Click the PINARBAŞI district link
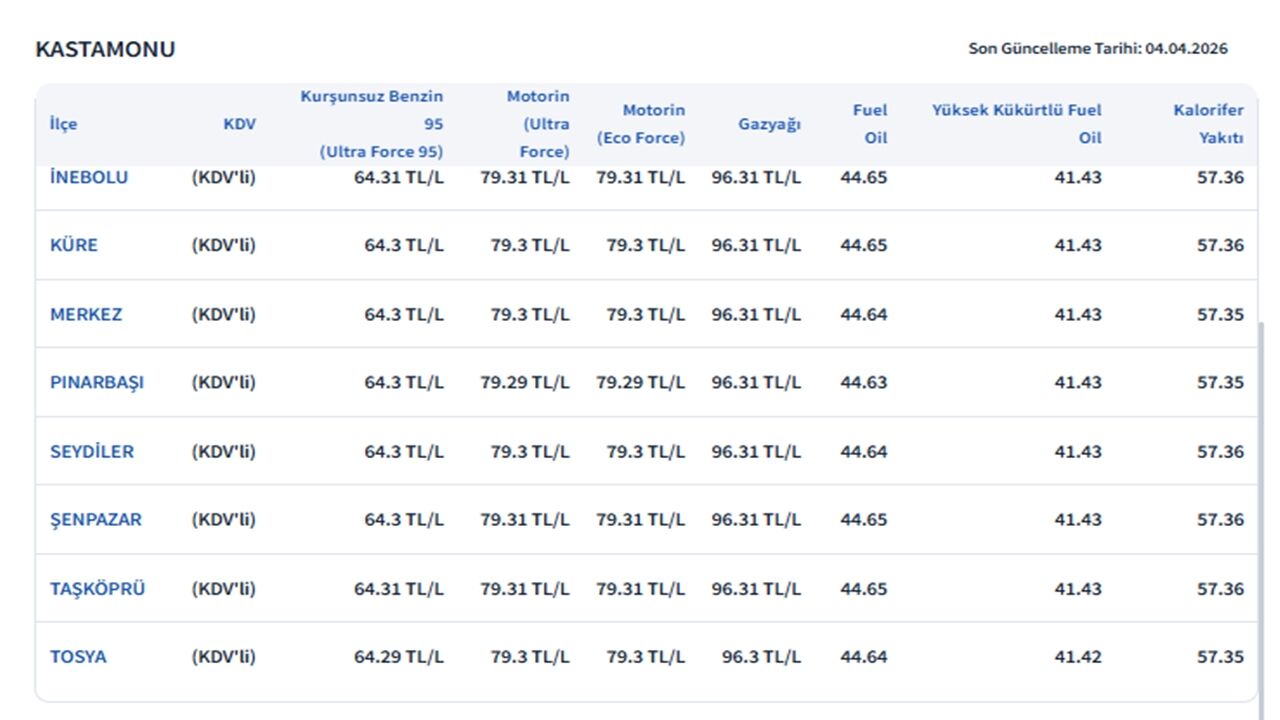Viewport: 1280px width, 720px height. point(97,383)
